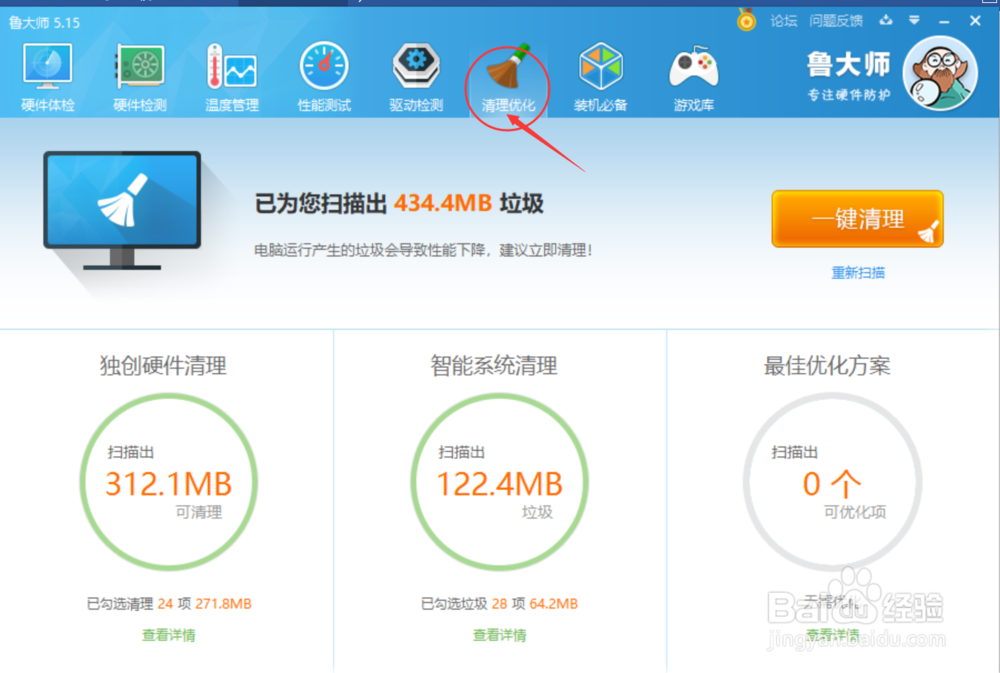
Task: View details under 智能系统清理
Action: tap(499, 635)
